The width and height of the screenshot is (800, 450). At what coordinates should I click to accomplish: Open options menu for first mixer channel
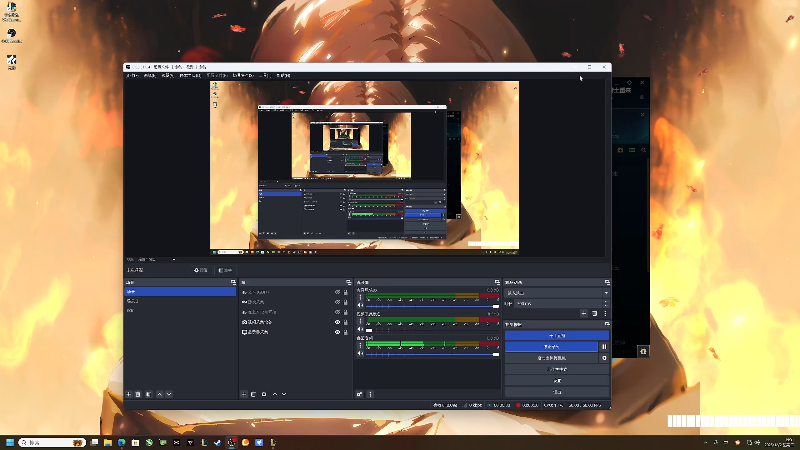(x=360, y=297)
